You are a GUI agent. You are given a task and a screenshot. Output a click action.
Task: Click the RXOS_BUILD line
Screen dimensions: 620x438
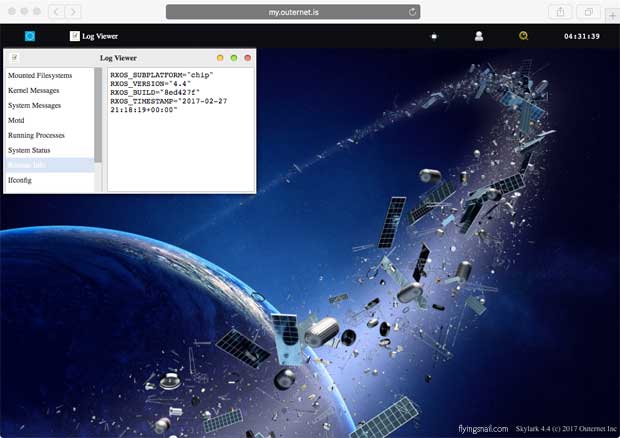coord(155,93)
